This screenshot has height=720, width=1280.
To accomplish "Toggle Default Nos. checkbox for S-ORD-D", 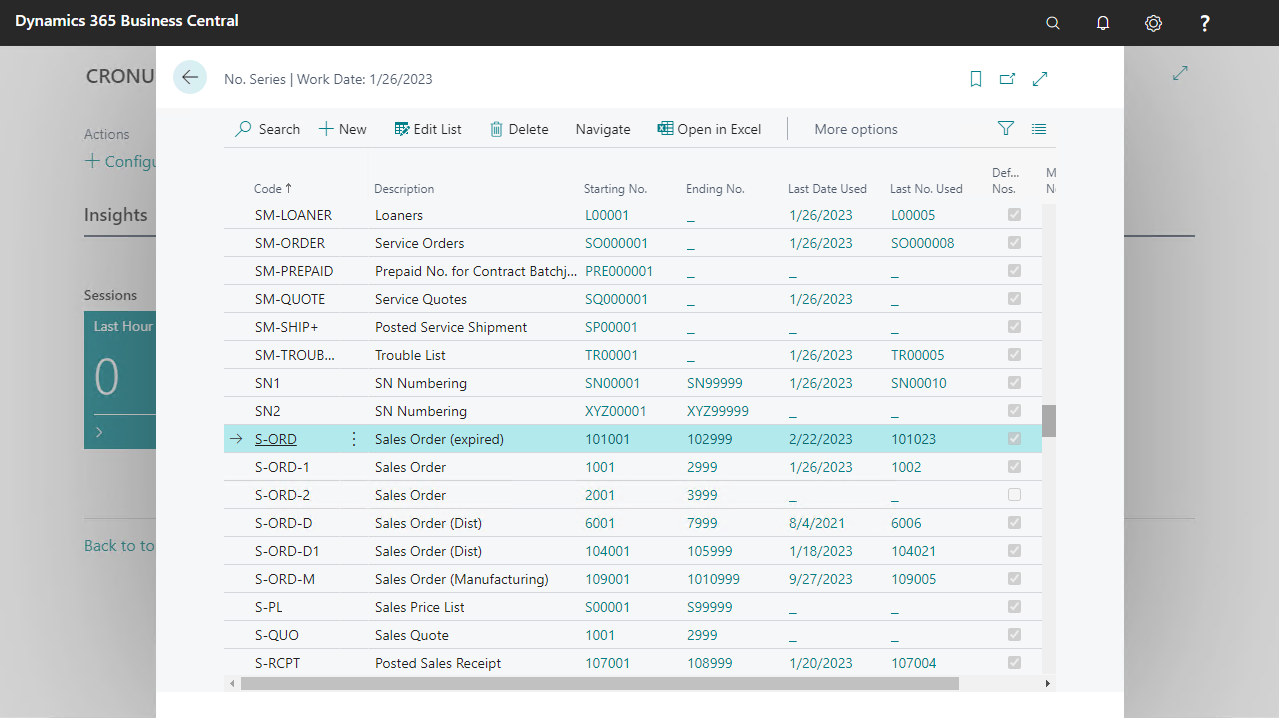I will tap(1015, 523).
